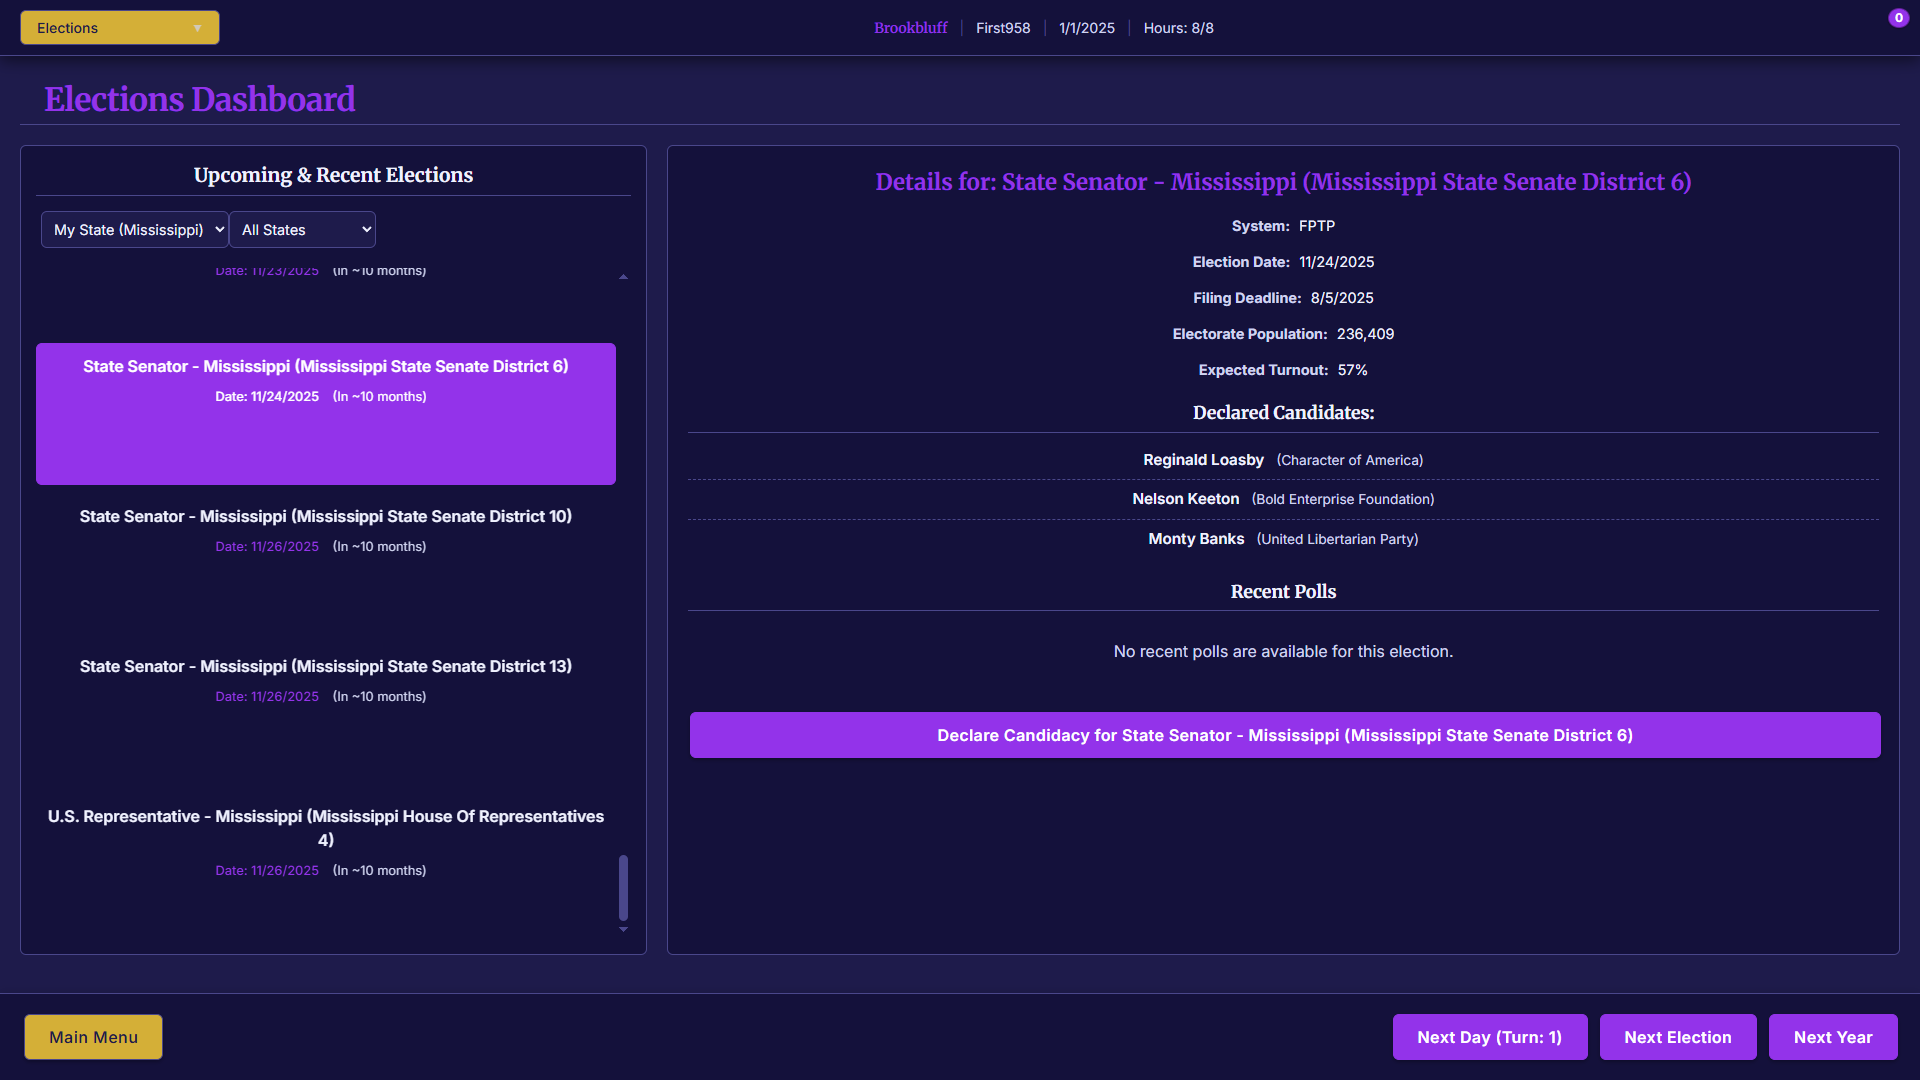Jump to Next Election
The image size is (1920, 1080).
(x=1677, y=1037)
